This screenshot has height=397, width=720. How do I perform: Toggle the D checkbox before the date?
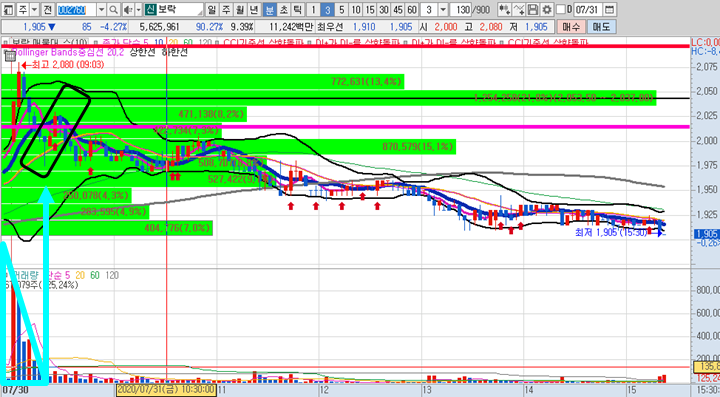point(561,9)
